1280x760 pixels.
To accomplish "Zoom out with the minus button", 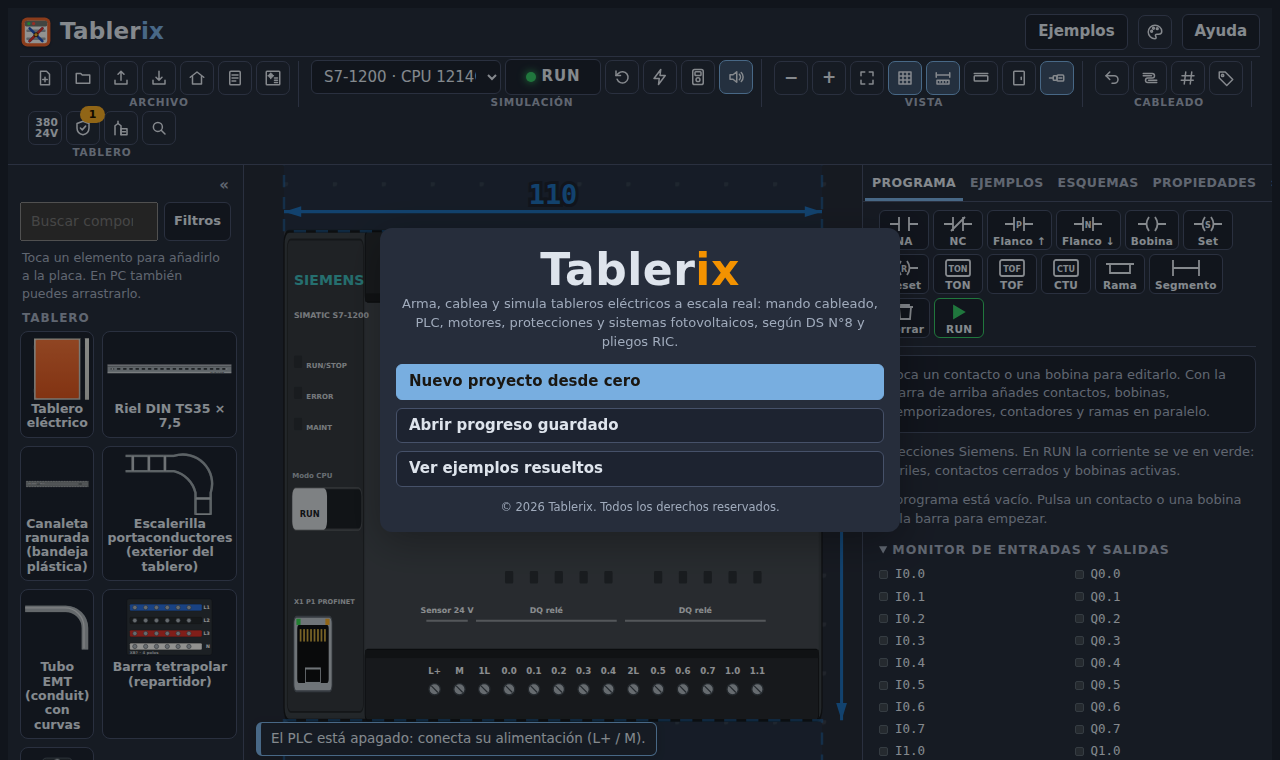I will (x=791, y=77).
